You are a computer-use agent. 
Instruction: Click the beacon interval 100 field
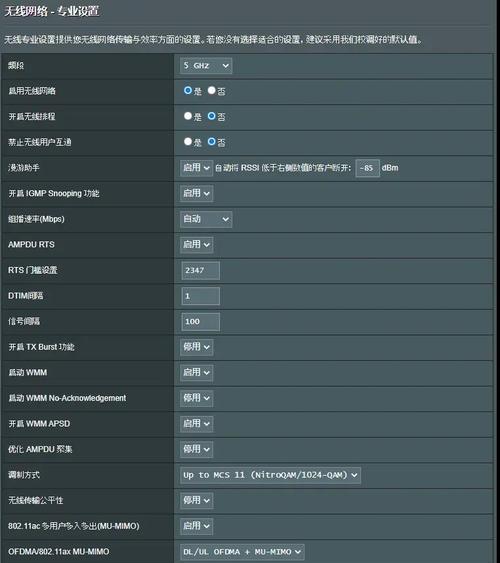[x=201, y=322]
